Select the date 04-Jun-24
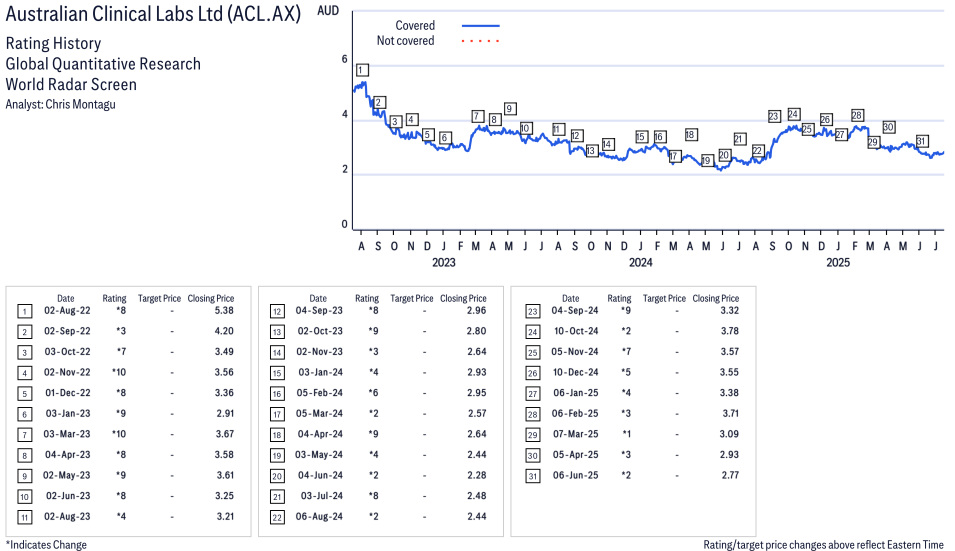The height and width of the screenshot is (551, 955). pos(320,476)
